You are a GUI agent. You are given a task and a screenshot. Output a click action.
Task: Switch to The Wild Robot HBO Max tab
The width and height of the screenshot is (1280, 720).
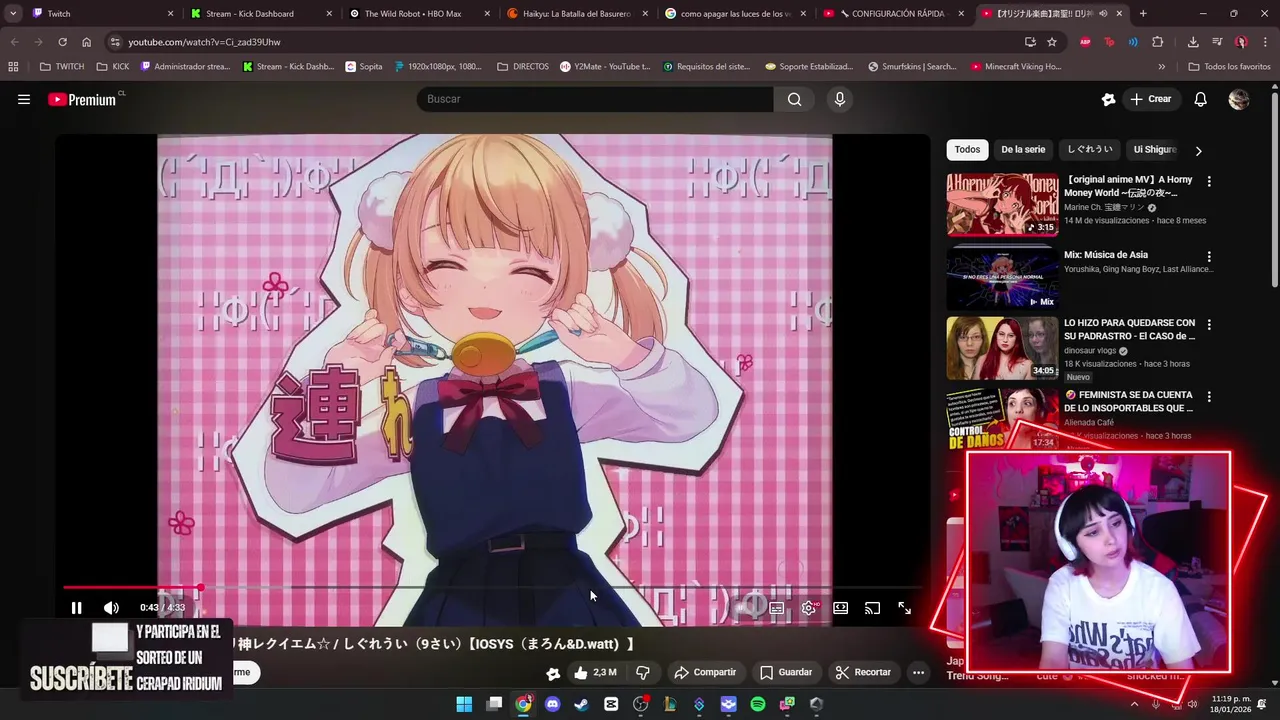[x=420, y=14]
